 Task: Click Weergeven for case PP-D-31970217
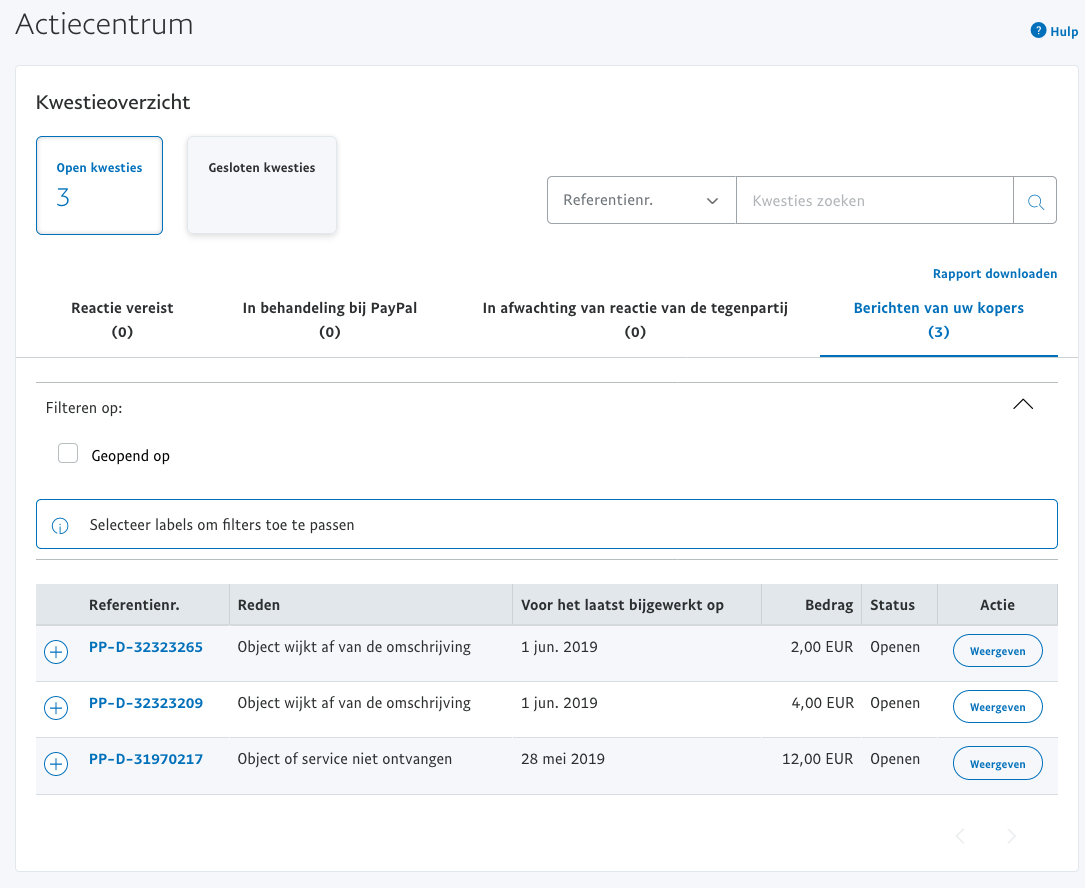point(997,764)
